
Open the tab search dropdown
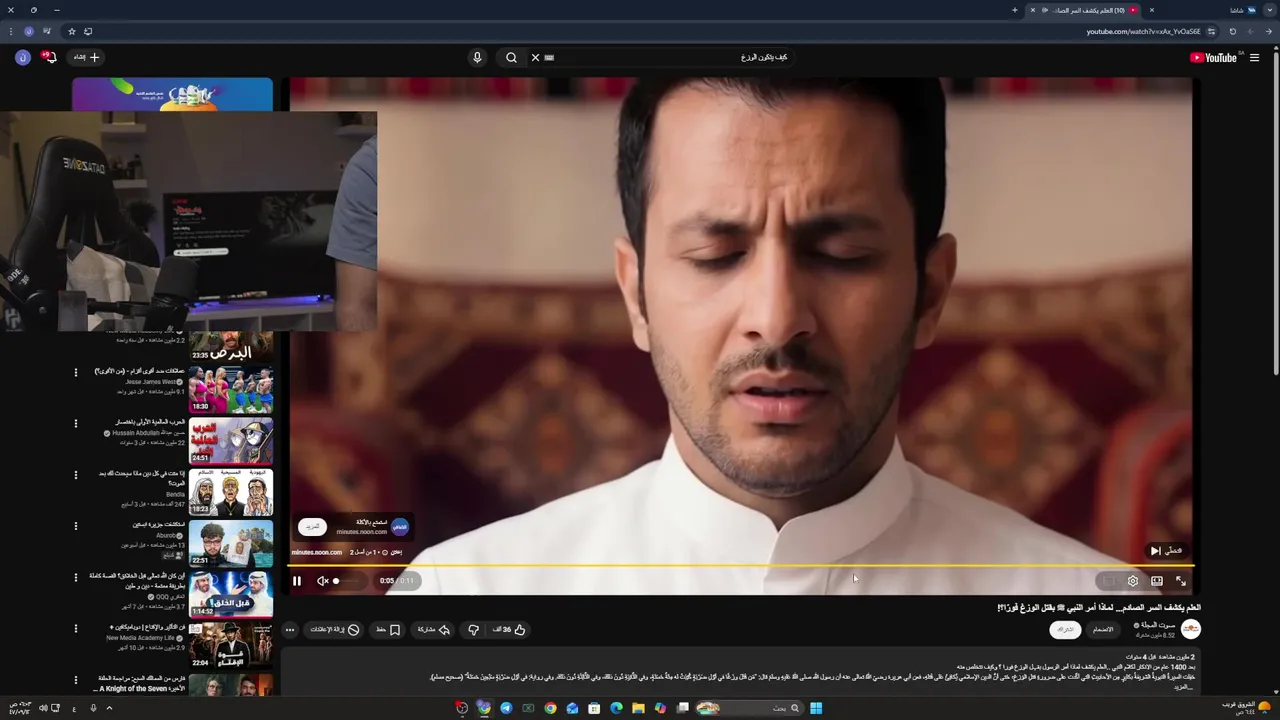1269,10
